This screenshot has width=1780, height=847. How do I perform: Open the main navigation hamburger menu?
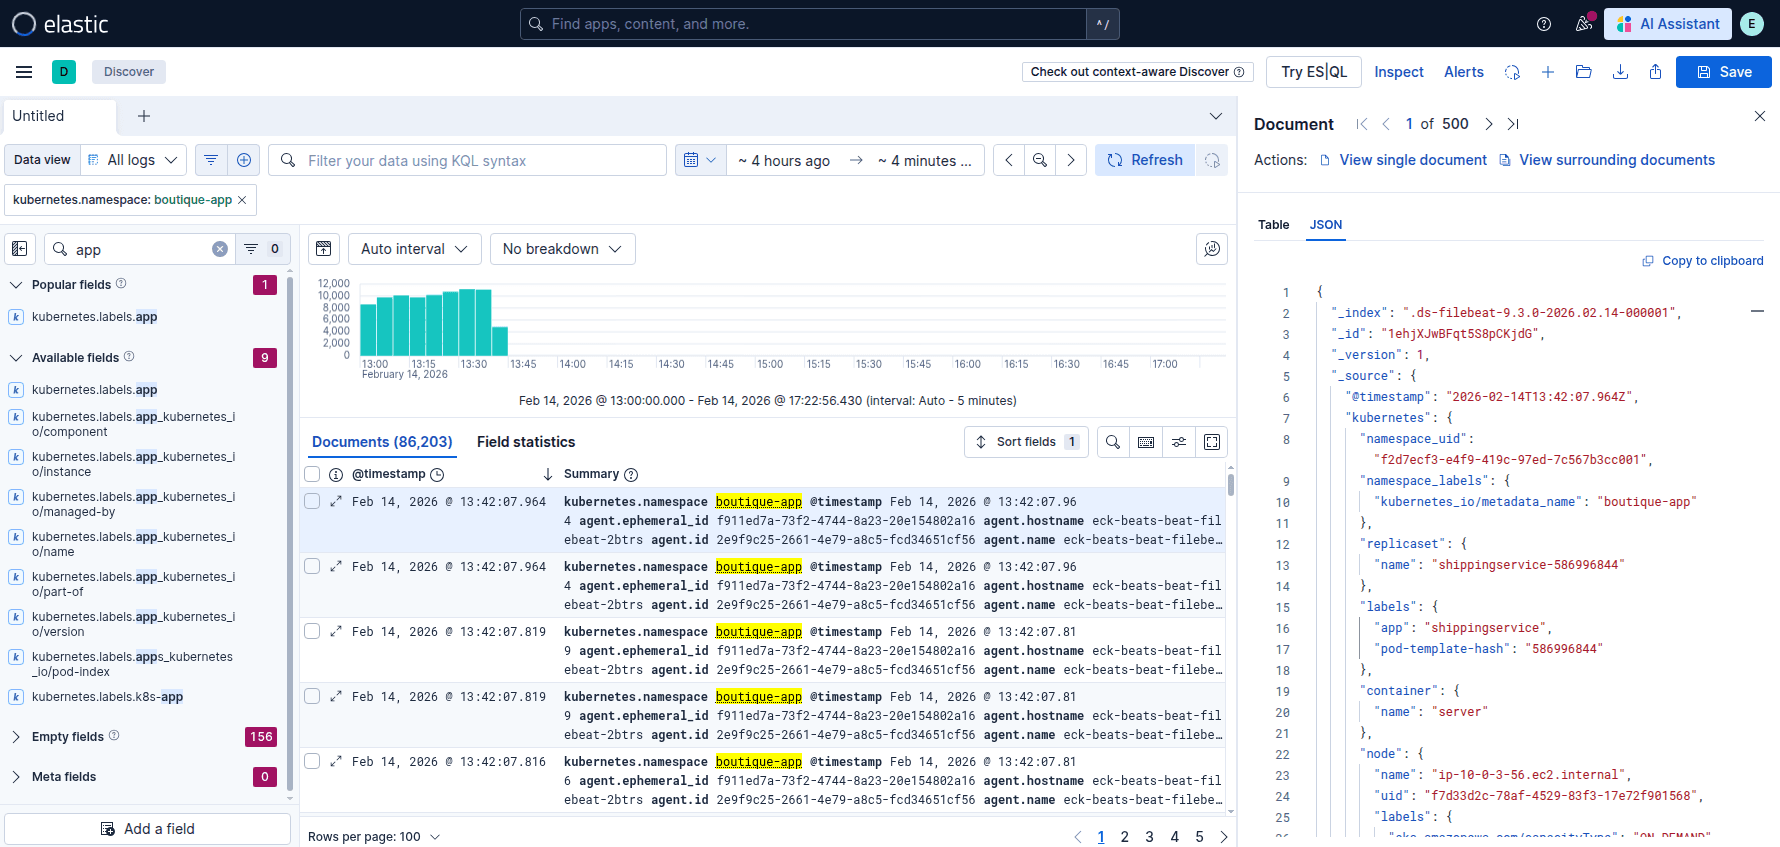point(24,72)
